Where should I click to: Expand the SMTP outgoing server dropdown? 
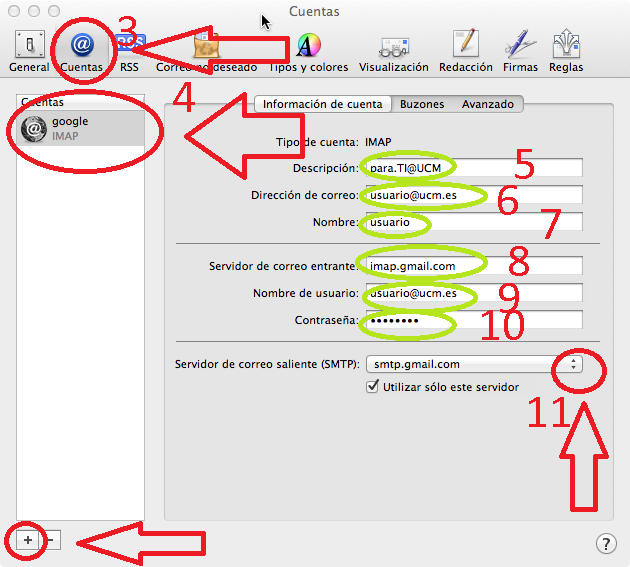click(x=572, y=365)
